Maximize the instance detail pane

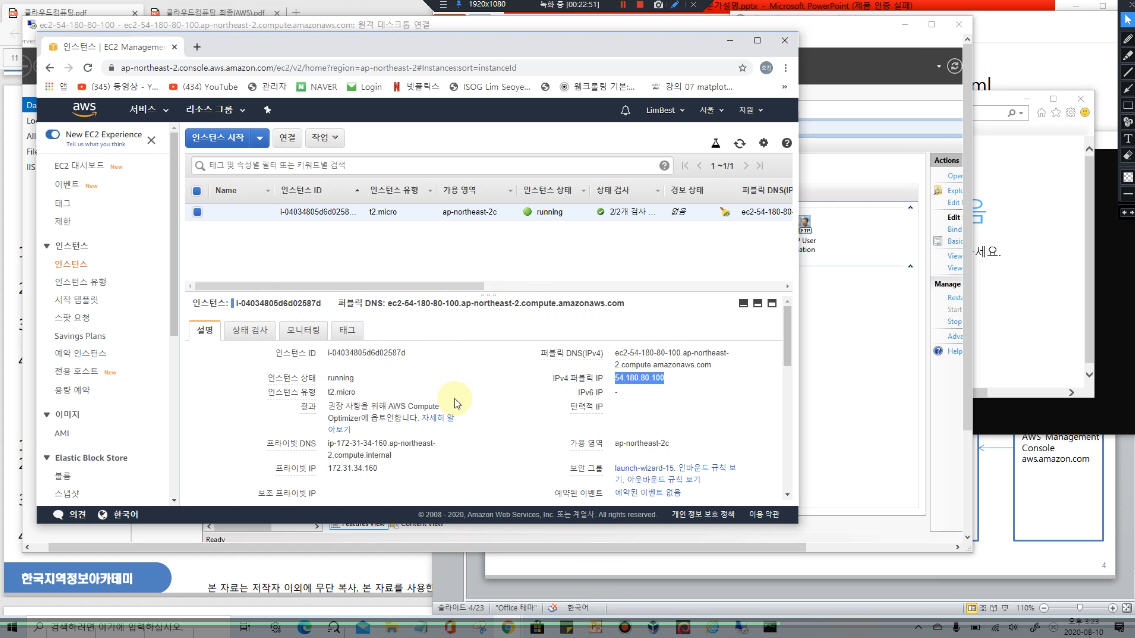tap(772, 303)
